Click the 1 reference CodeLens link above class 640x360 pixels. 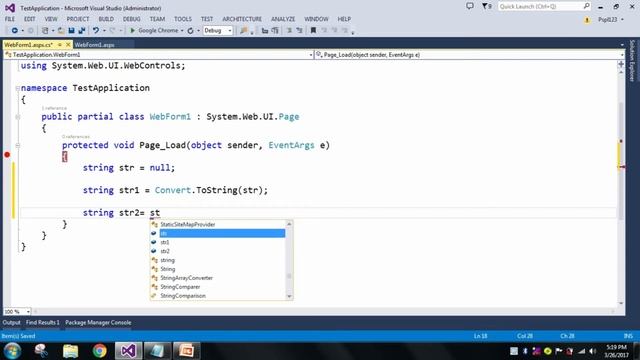point(54,108)
